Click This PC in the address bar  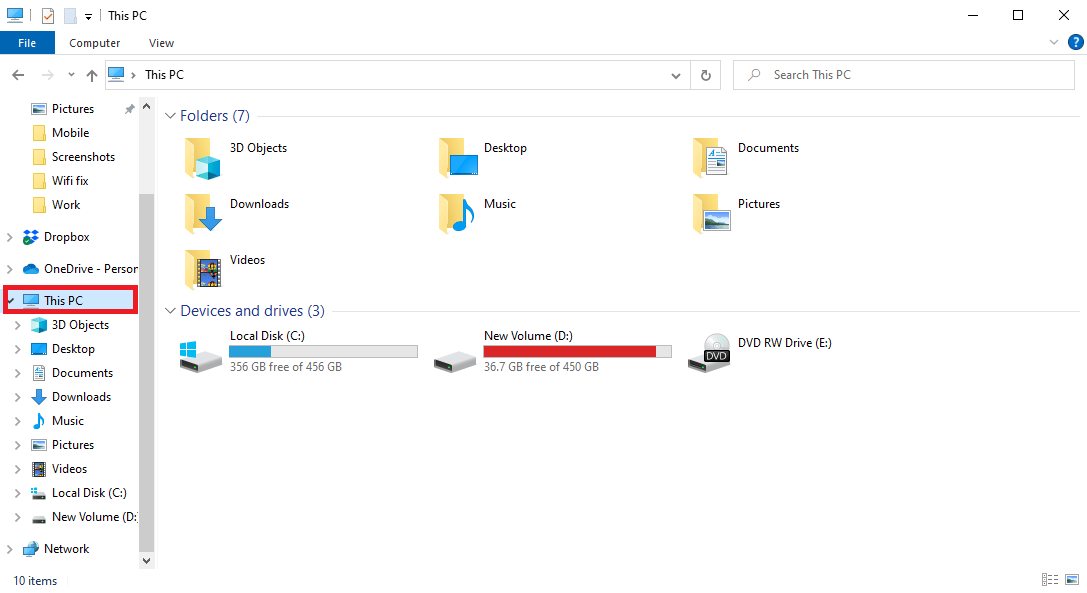pyautogui.click(x=164, y=75)
